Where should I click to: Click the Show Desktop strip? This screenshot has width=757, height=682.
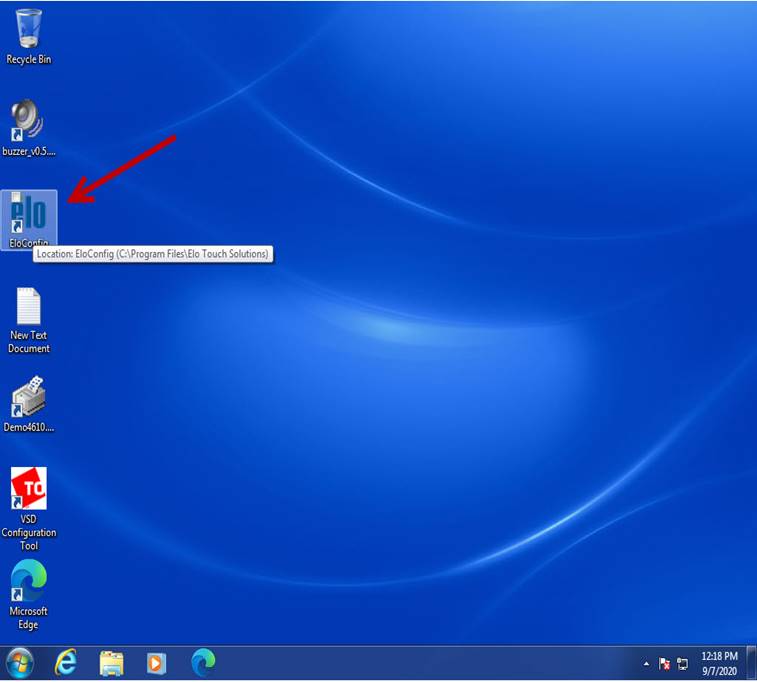[x=753, y=662]
